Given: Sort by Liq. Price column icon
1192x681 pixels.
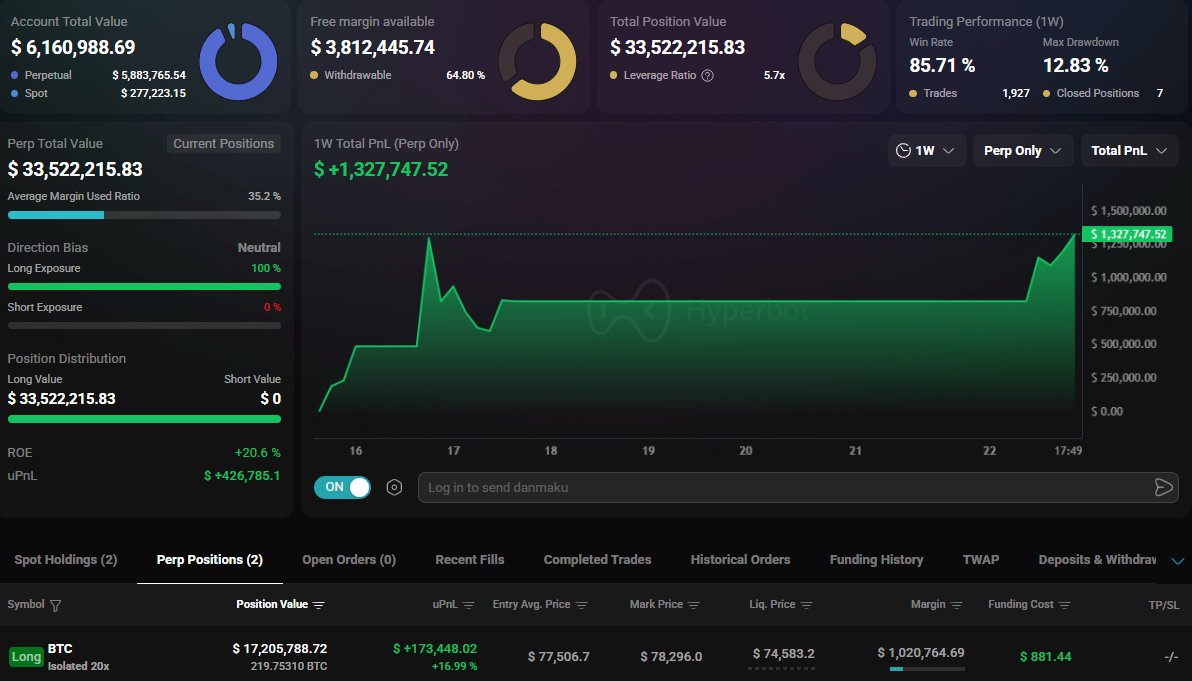Looking at the screenshot, I should point(807,605).
